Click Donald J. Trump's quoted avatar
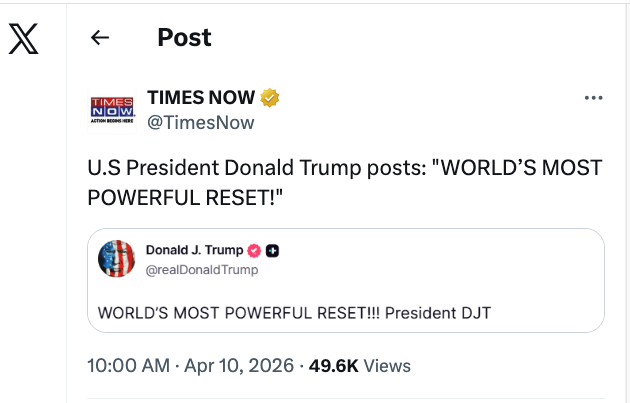The width and height of the screenshot is (630, 403). (x=116, y=258)
